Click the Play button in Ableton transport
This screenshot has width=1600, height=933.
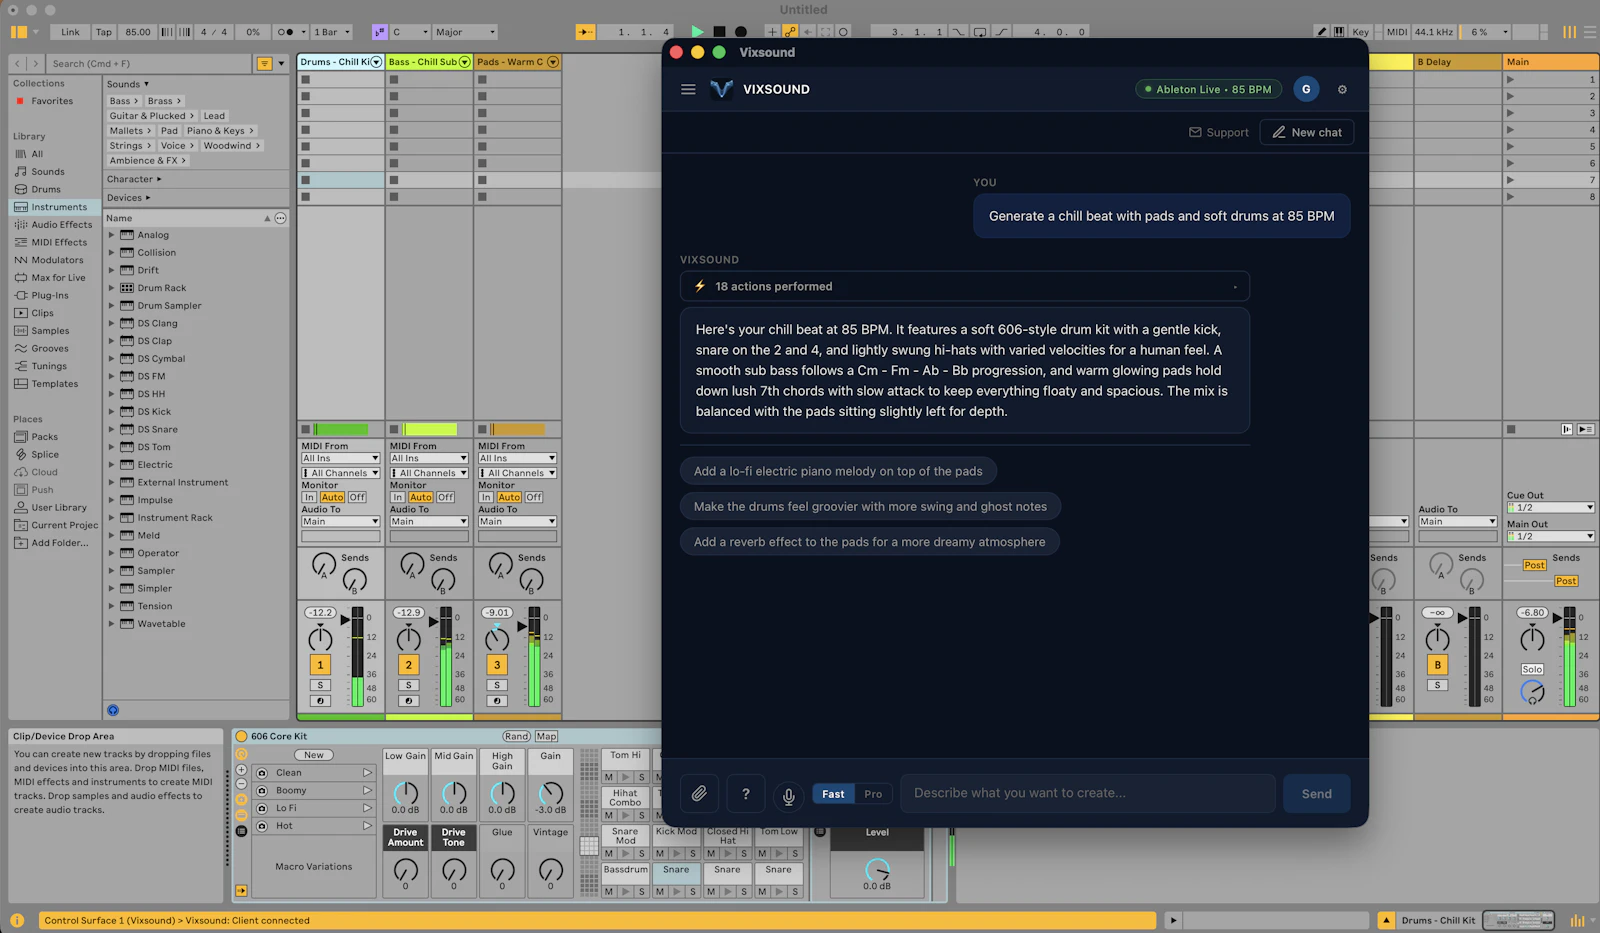(x=697, y=32)
